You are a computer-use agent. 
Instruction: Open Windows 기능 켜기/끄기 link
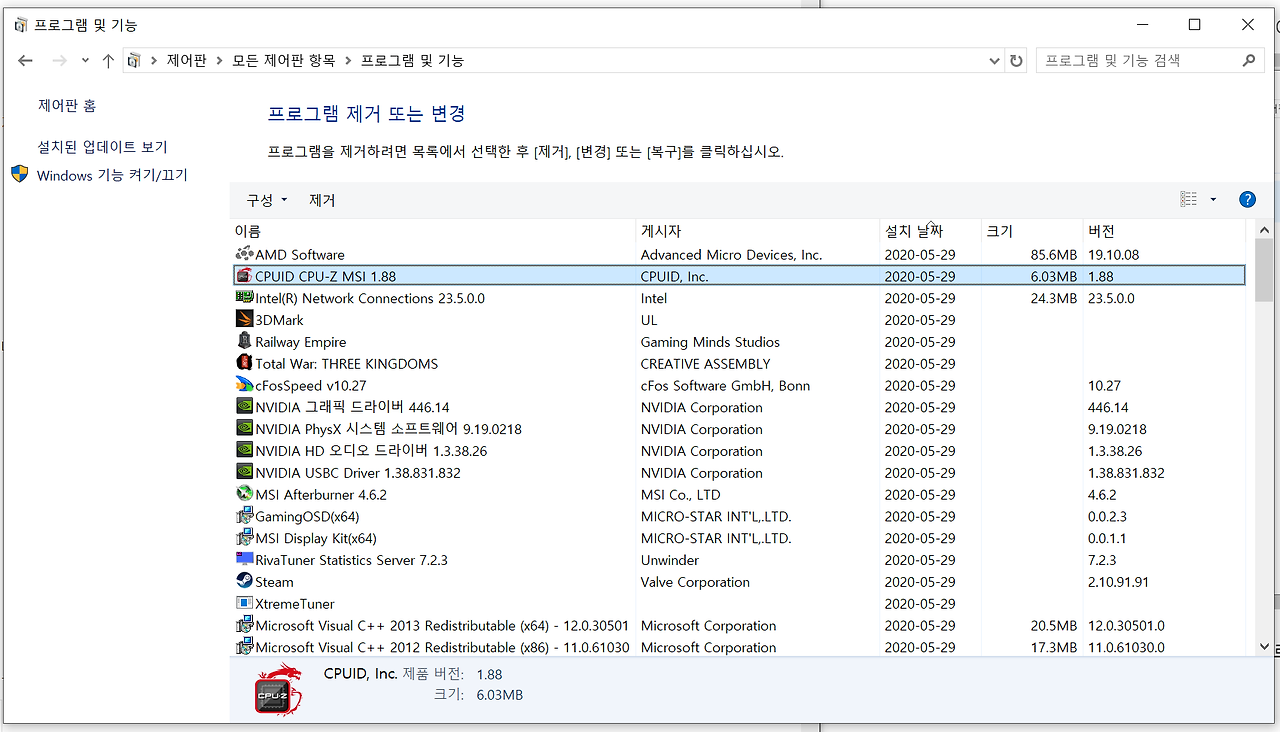coord(112,175)
